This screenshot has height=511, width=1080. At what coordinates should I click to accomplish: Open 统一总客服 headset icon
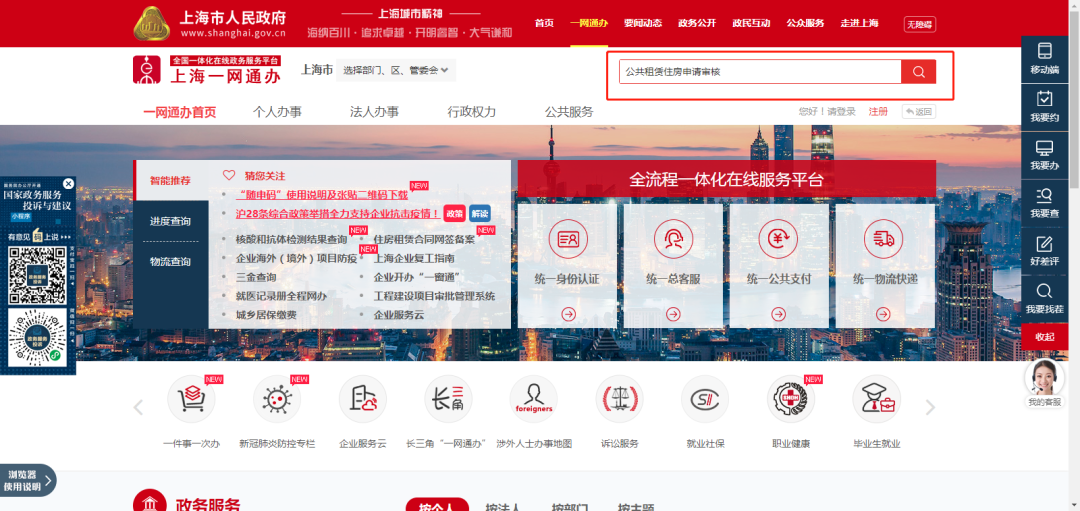[x=673, y=238]
